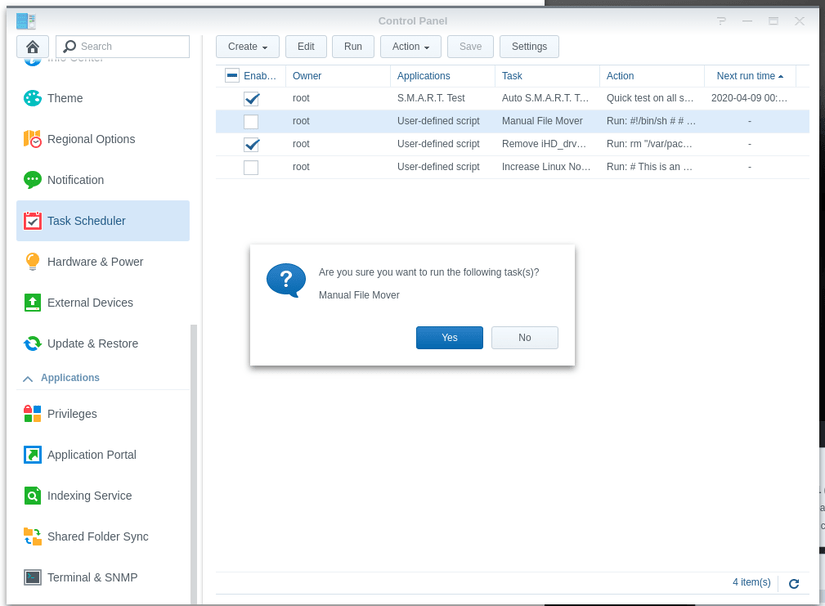Viewport: 825px width, 606px height.
Task: Toggle the select-all Enabled header checkbox
Action: pos(232,75)
